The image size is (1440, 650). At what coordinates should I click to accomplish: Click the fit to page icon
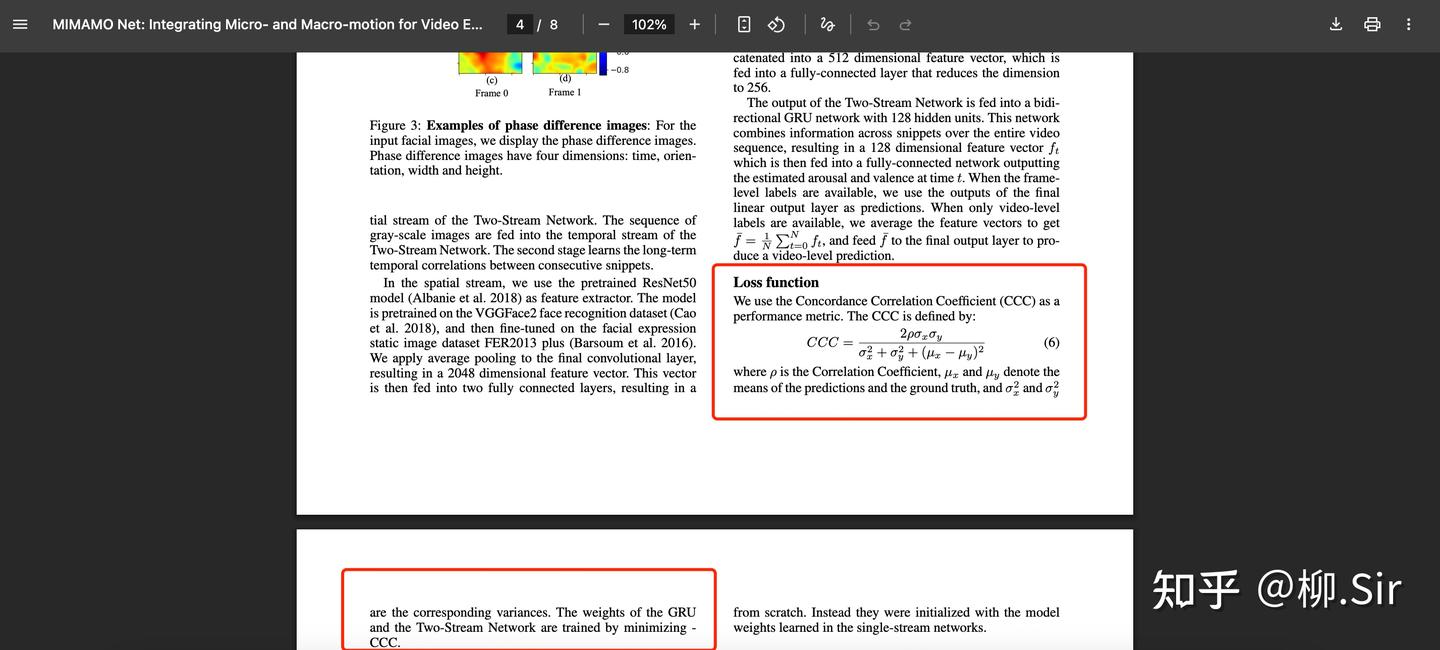tap(744, 24)
